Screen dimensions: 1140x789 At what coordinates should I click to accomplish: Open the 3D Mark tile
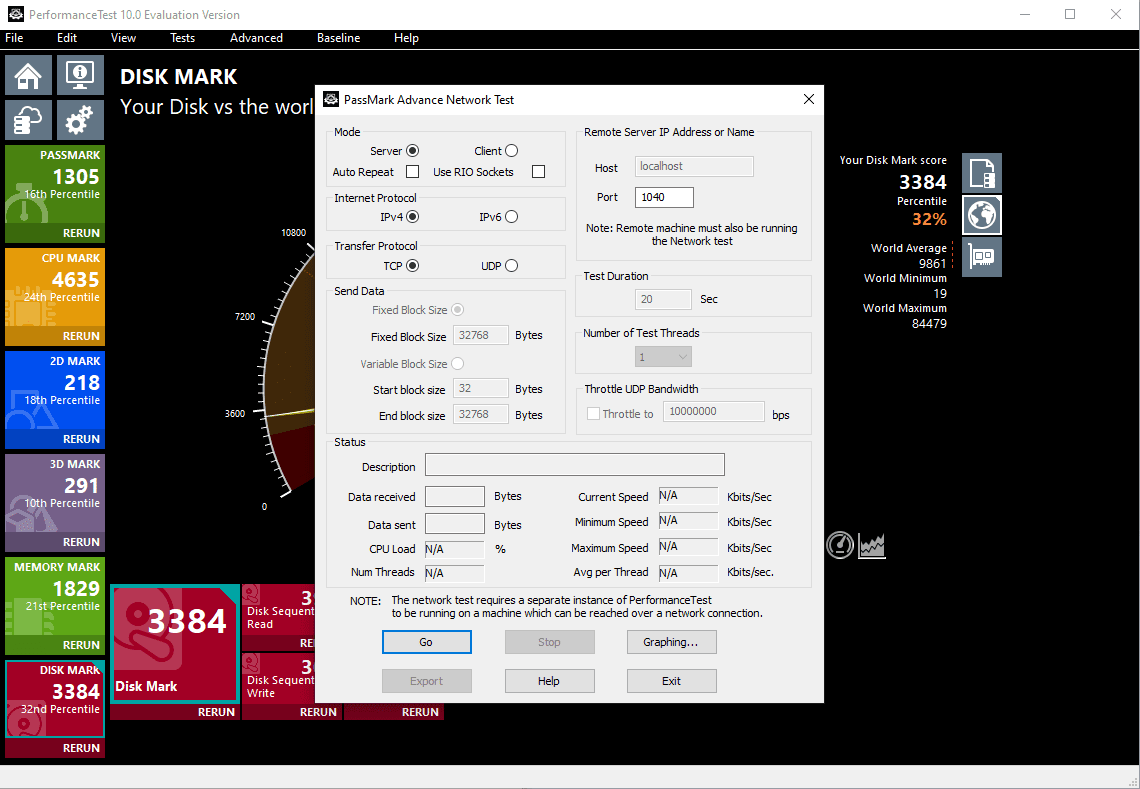point(55,494)
